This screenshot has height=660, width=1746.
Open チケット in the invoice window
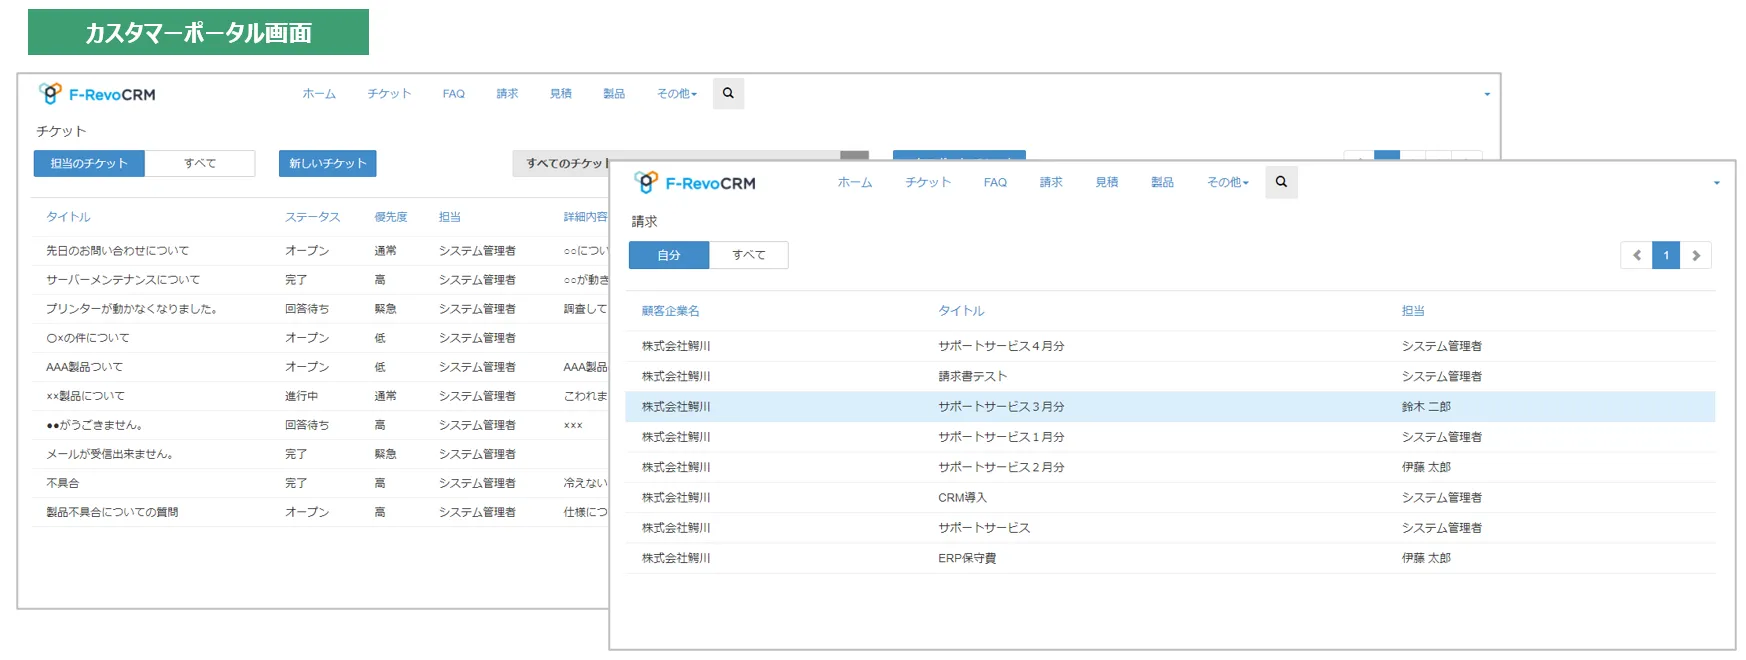point(928,182)
